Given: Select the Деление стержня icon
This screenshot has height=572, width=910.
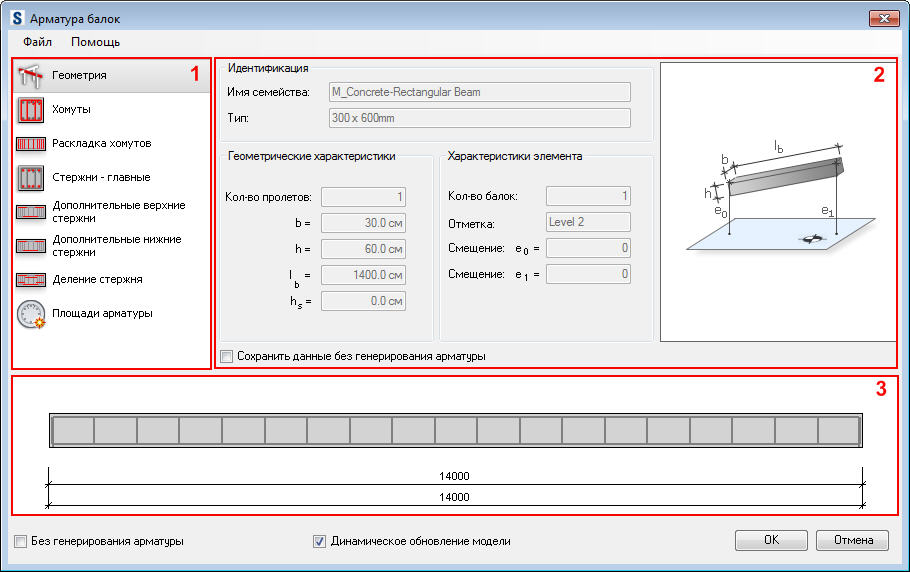Looking at the screenshot, I should pyautogui.click(x=30, y=280).
